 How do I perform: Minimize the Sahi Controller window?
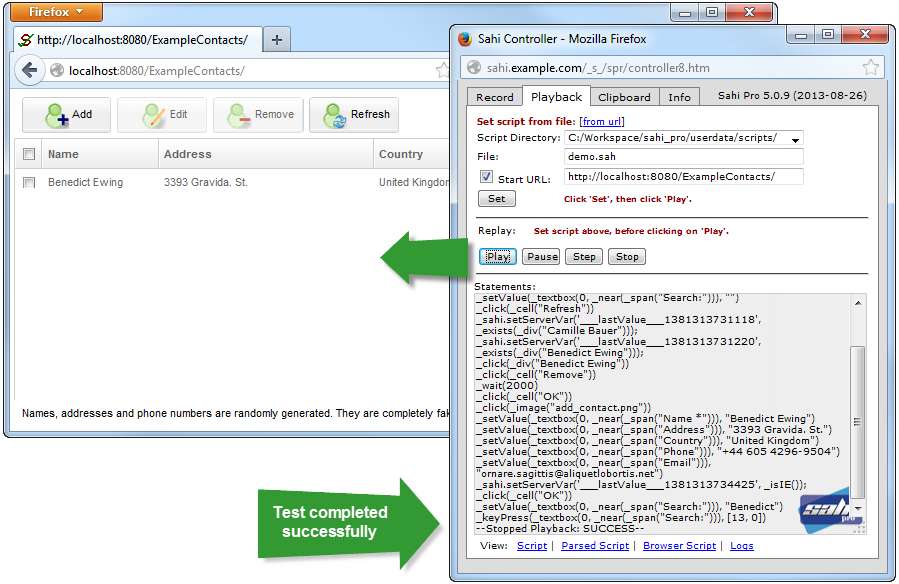(x=801, y=35)
